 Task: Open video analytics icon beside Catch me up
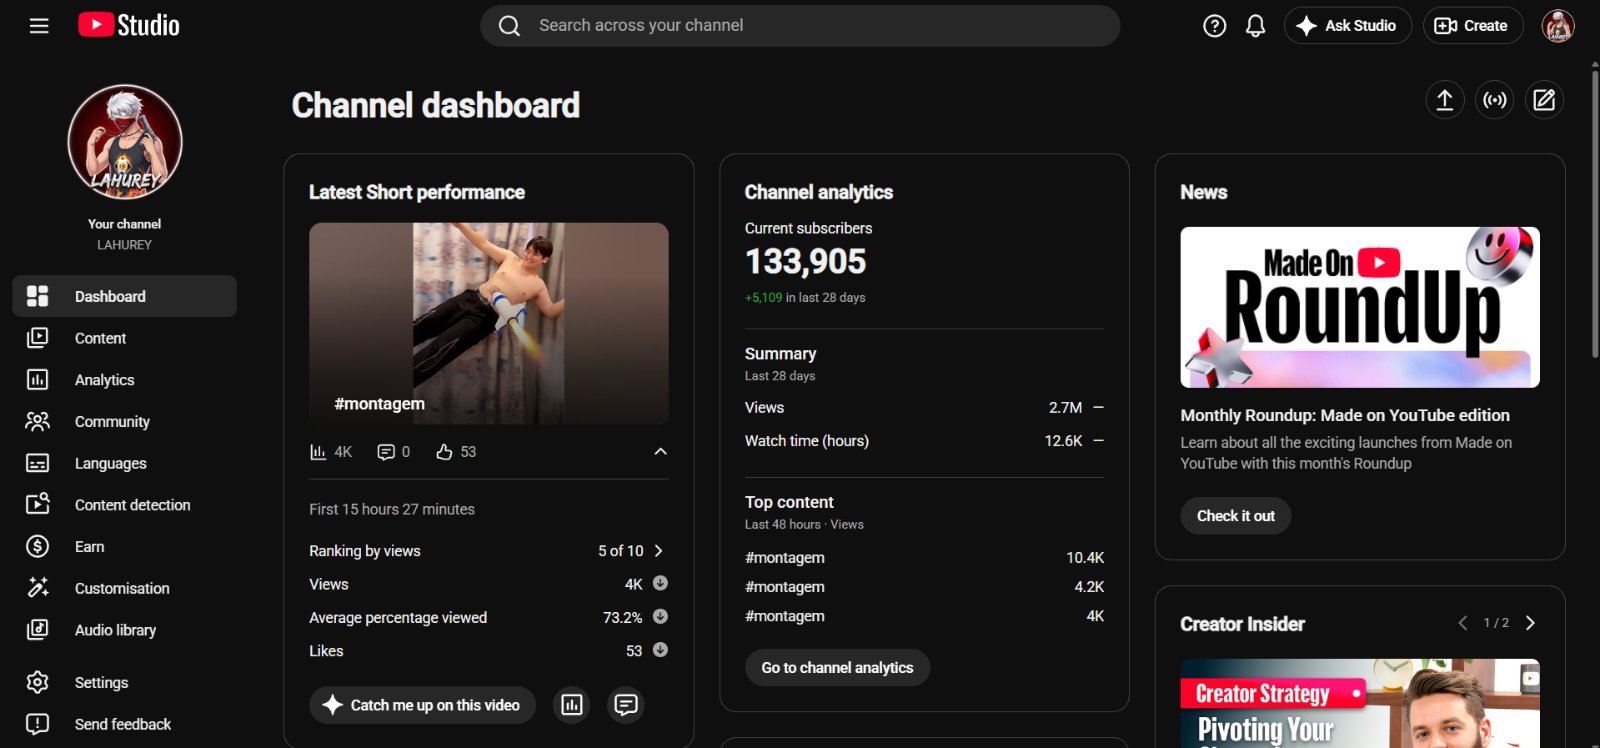point(572,705)
